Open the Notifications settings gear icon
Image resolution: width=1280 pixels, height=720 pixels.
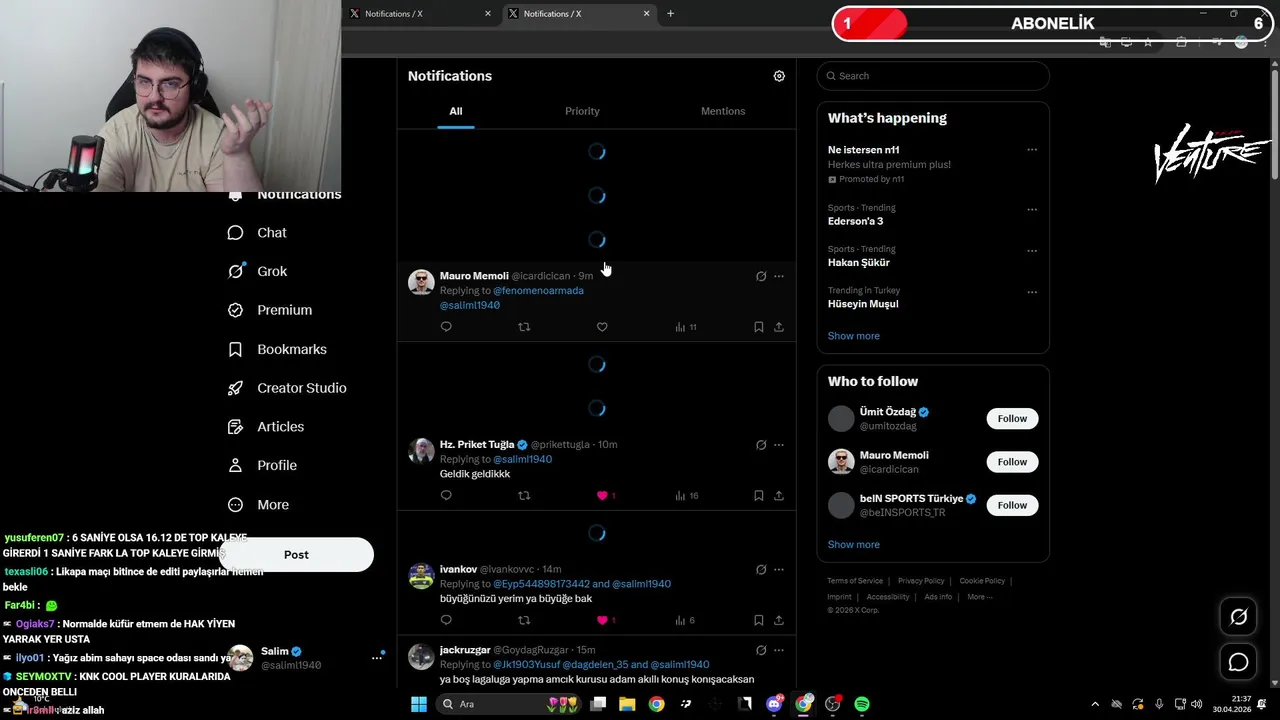click(x=779, y=76)
